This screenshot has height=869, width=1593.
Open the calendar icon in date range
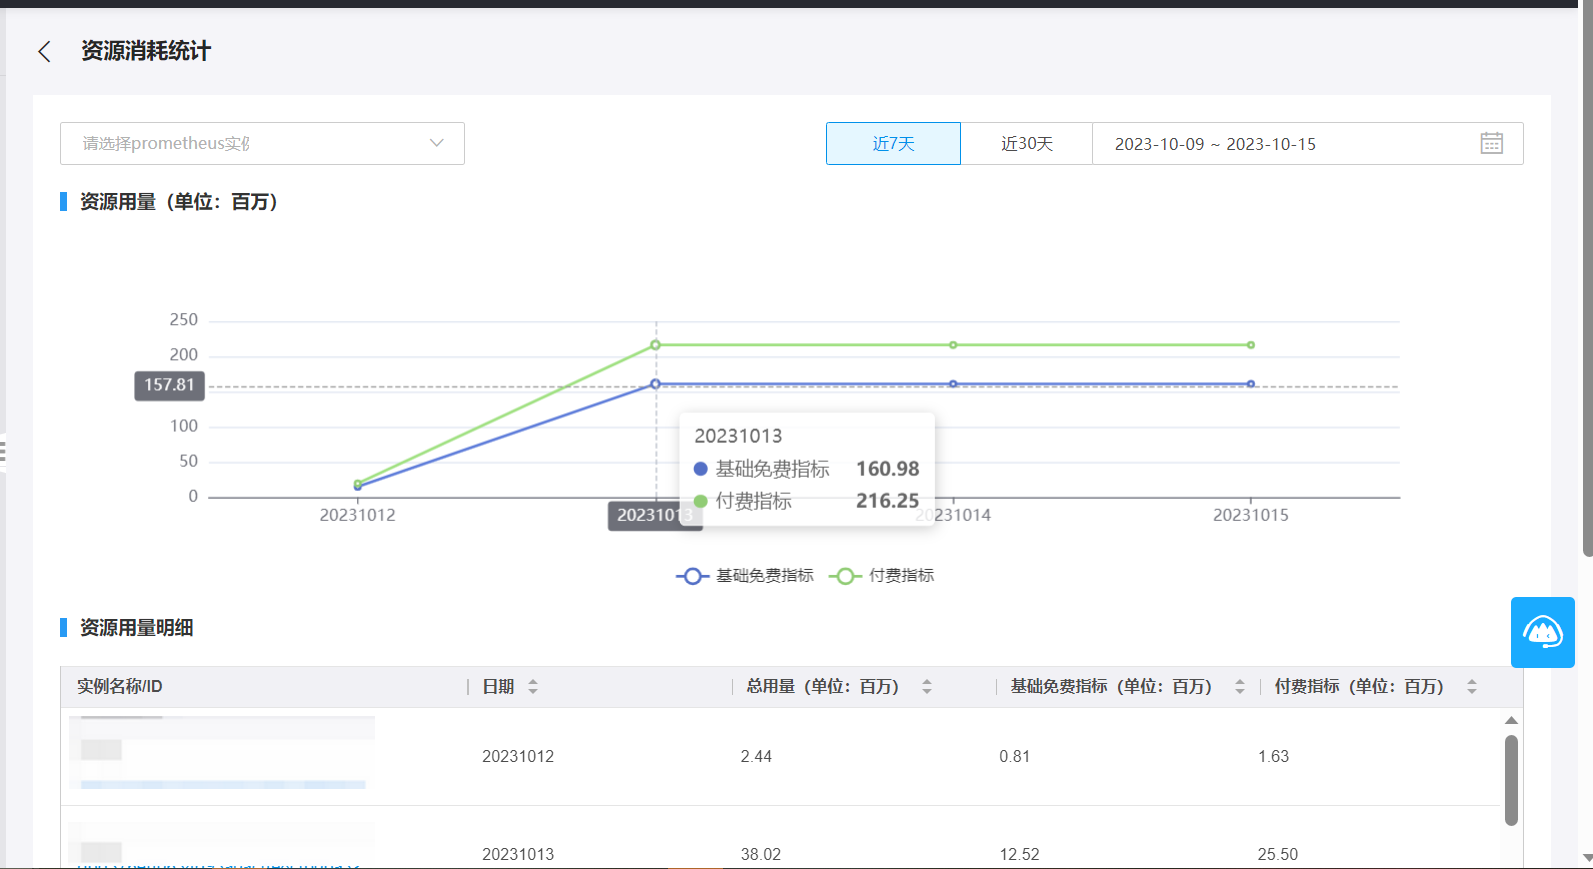[x=1491, y=144]
